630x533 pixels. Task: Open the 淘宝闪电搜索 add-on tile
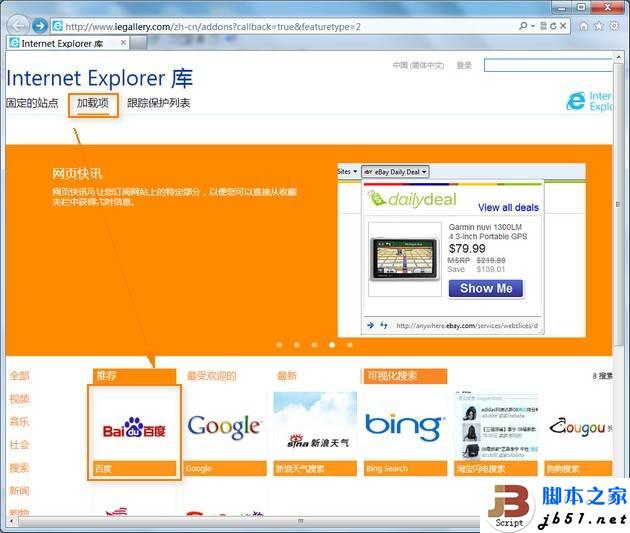496,434
